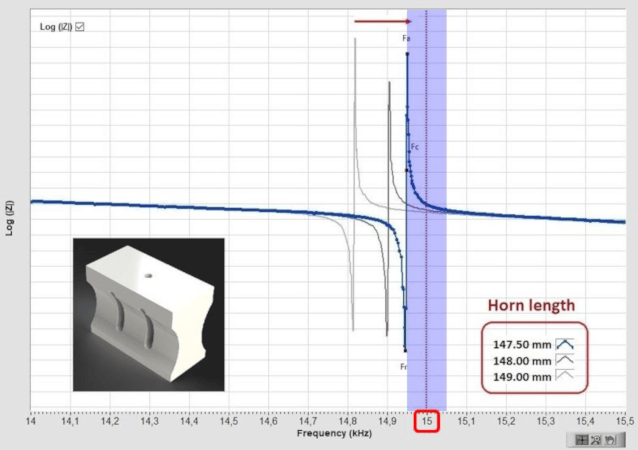The width and height of the screenshot is (638, 450).
Task: Click the Fc marker label on blue curve
Action: pos(415,146)
